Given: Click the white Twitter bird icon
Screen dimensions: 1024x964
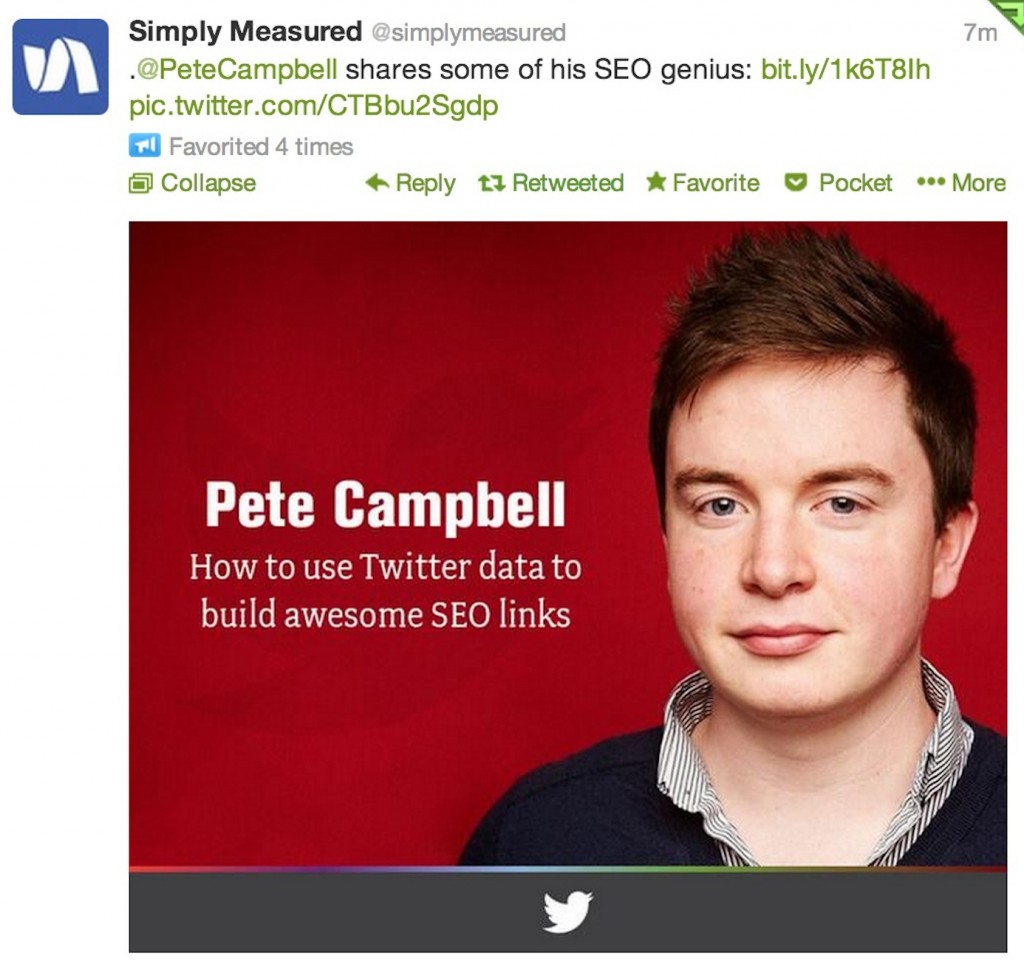Looking at the screenshot, I should coord(568,911).
